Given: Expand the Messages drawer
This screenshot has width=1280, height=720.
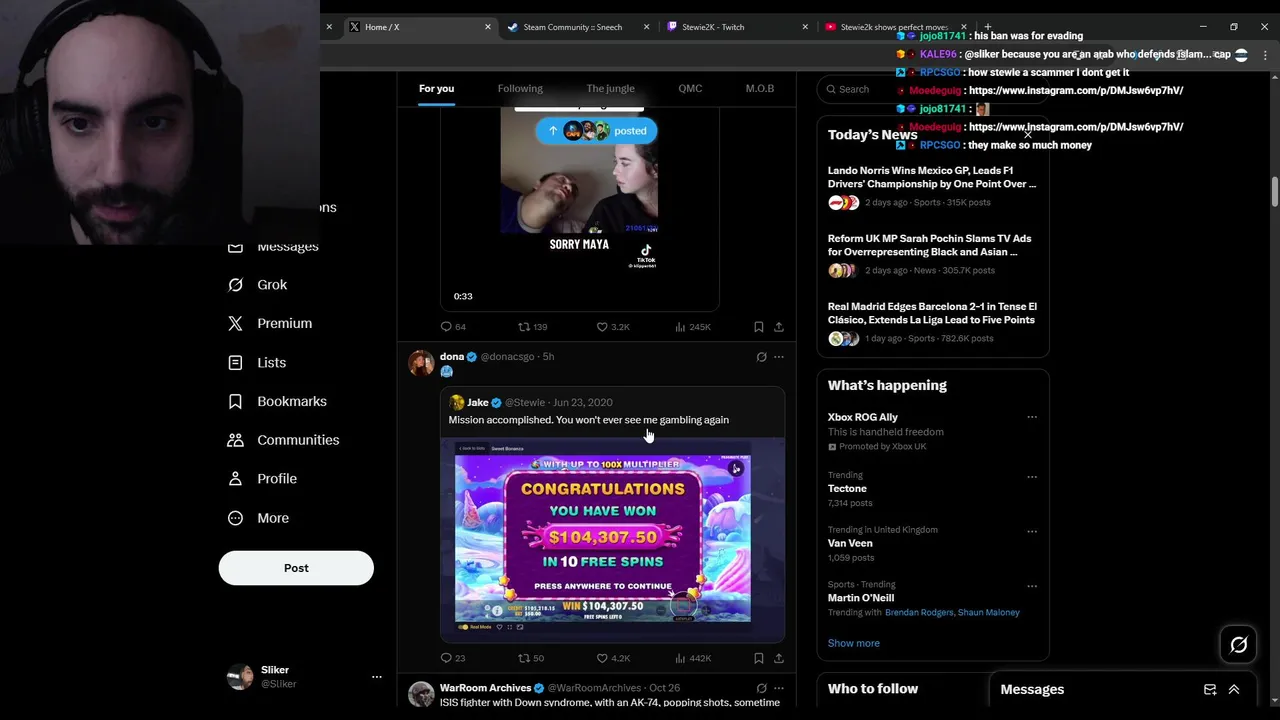Looking at the screenshot, I should pyautogui.click(x=1234, y=689).
